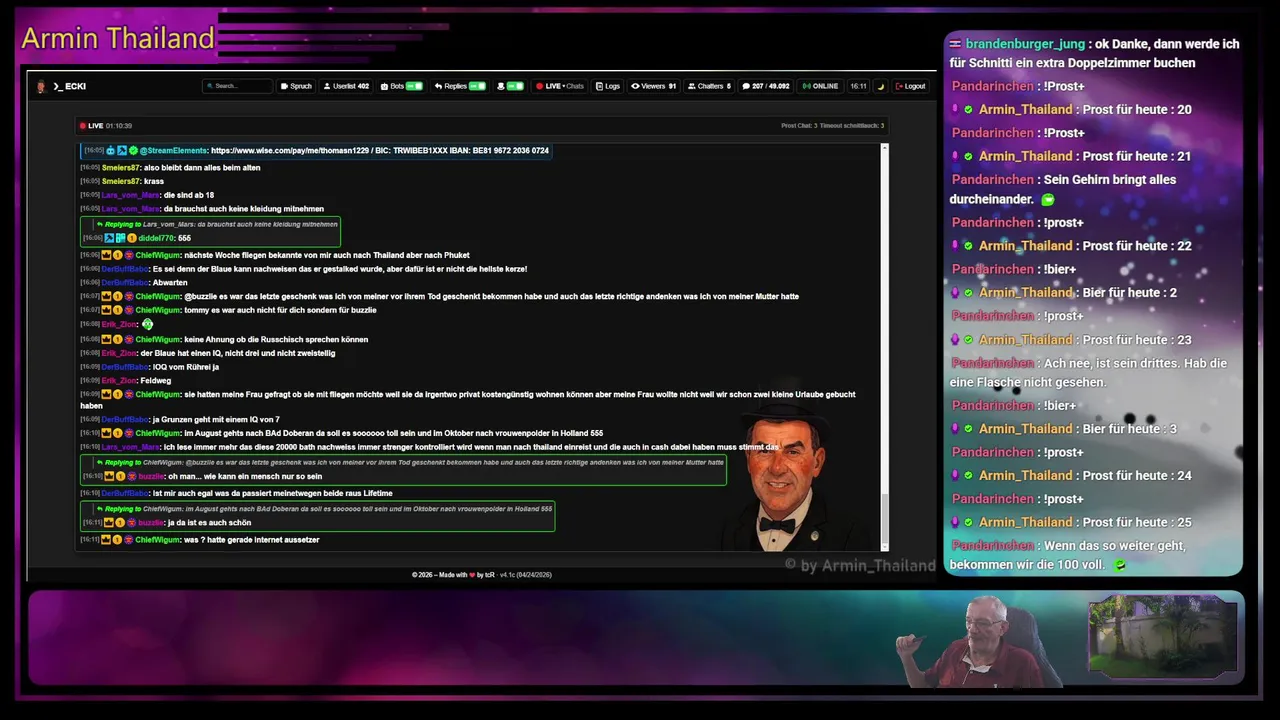This screenshot has width=1280, height=720.
Task: Click the ONLINE status indicator
Action: click(820, 86)
